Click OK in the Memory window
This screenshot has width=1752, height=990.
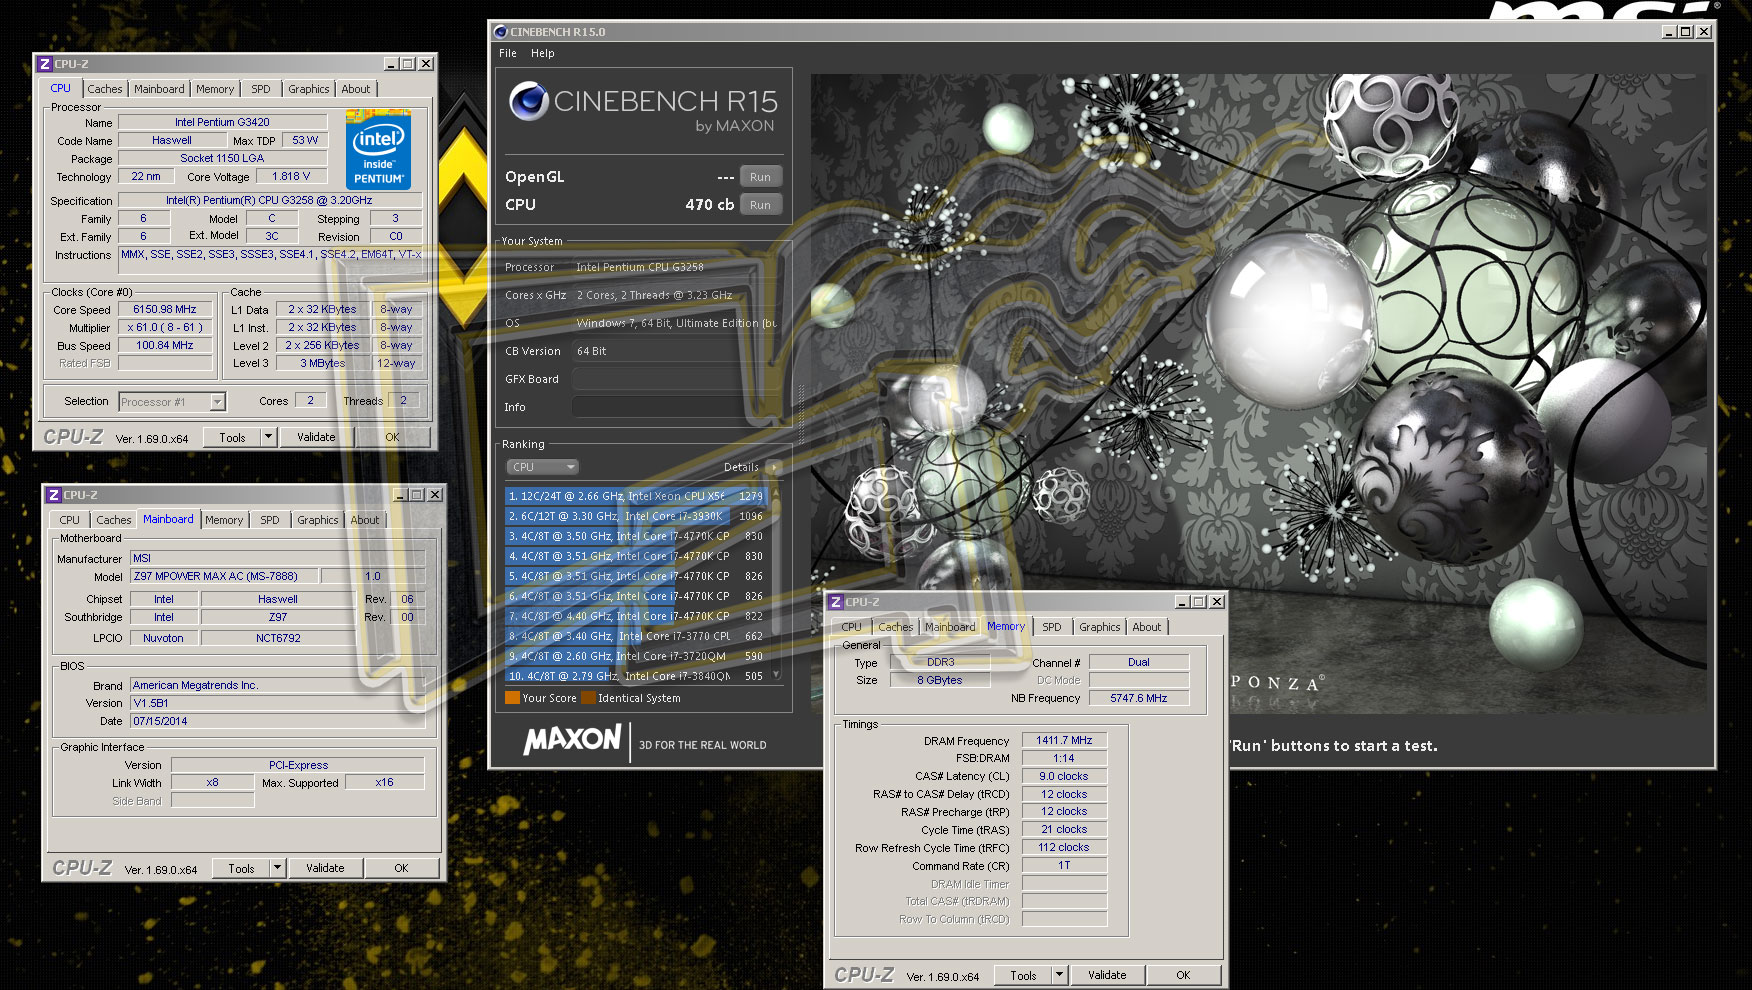click(x=1183, y=975)
